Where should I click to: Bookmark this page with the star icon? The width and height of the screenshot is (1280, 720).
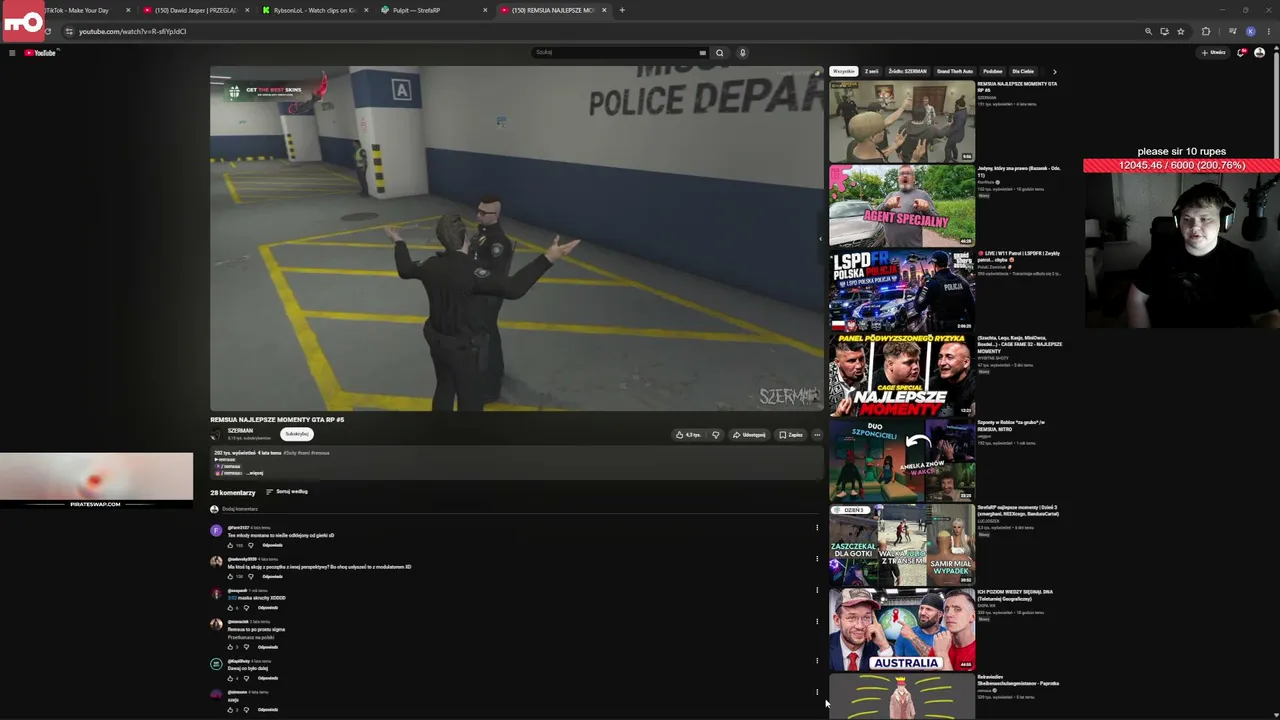pyautogui.click(x=1180, y=31)
